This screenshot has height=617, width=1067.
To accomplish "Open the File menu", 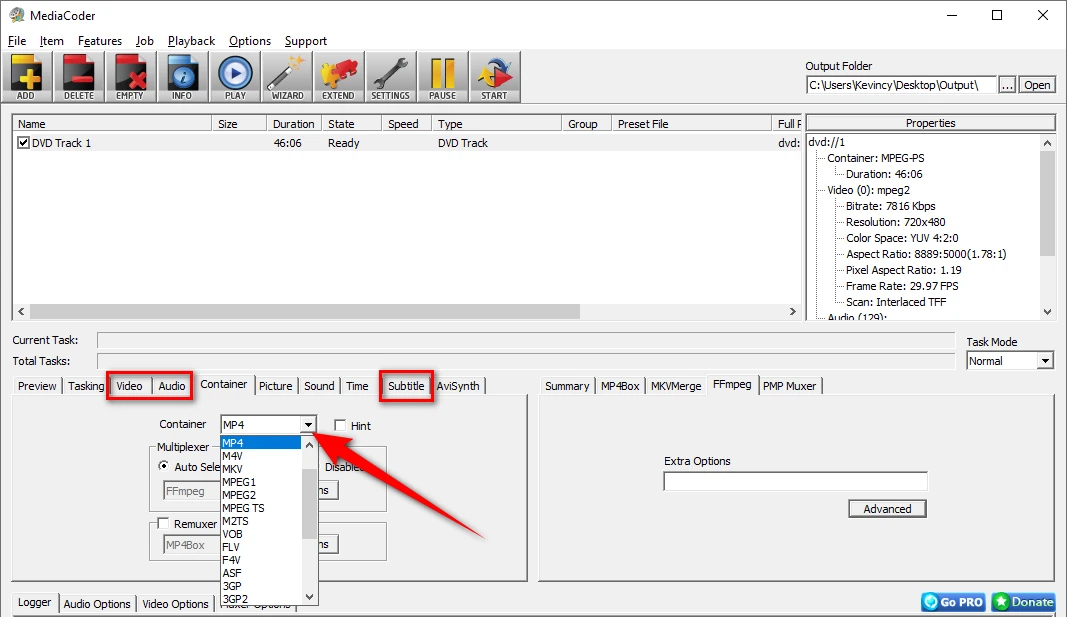I will tap(17, 41).
